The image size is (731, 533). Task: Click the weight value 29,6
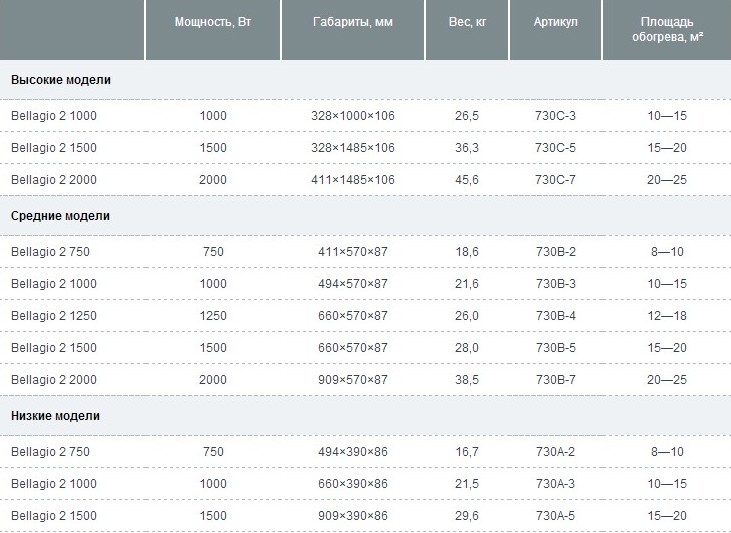click(x=467, y=516)
